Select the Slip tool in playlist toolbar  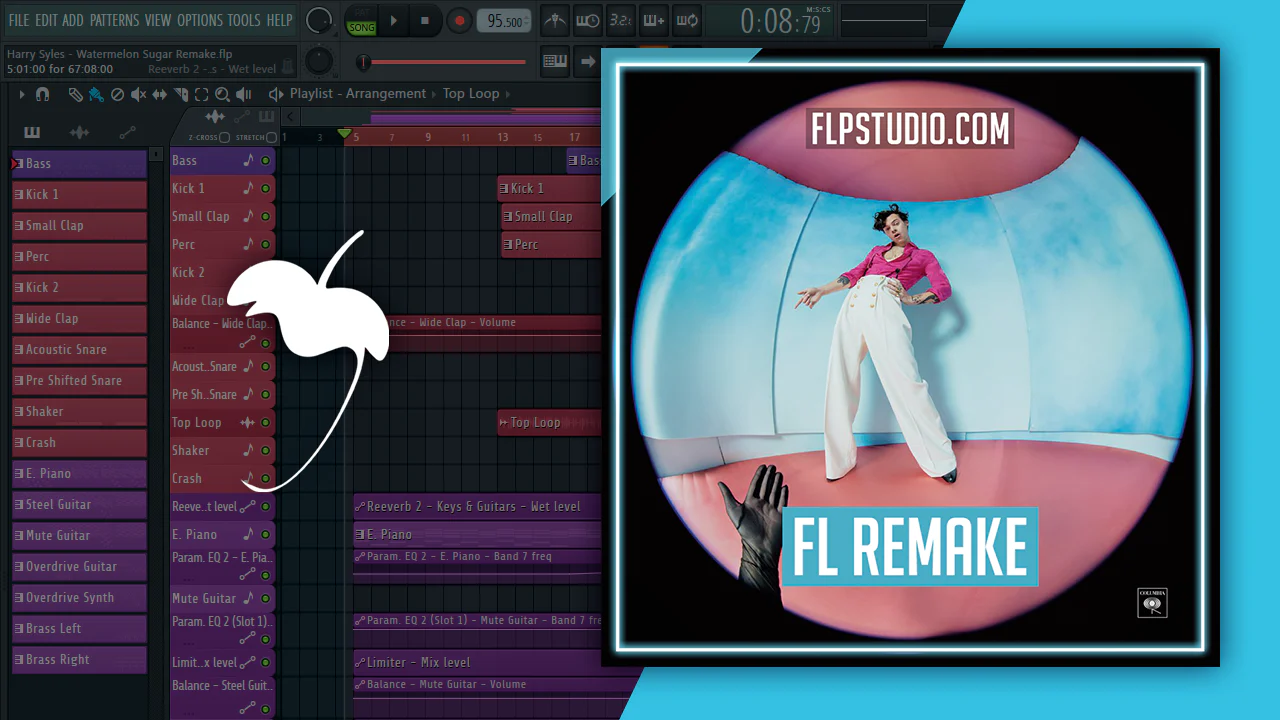tap(160, 94)
